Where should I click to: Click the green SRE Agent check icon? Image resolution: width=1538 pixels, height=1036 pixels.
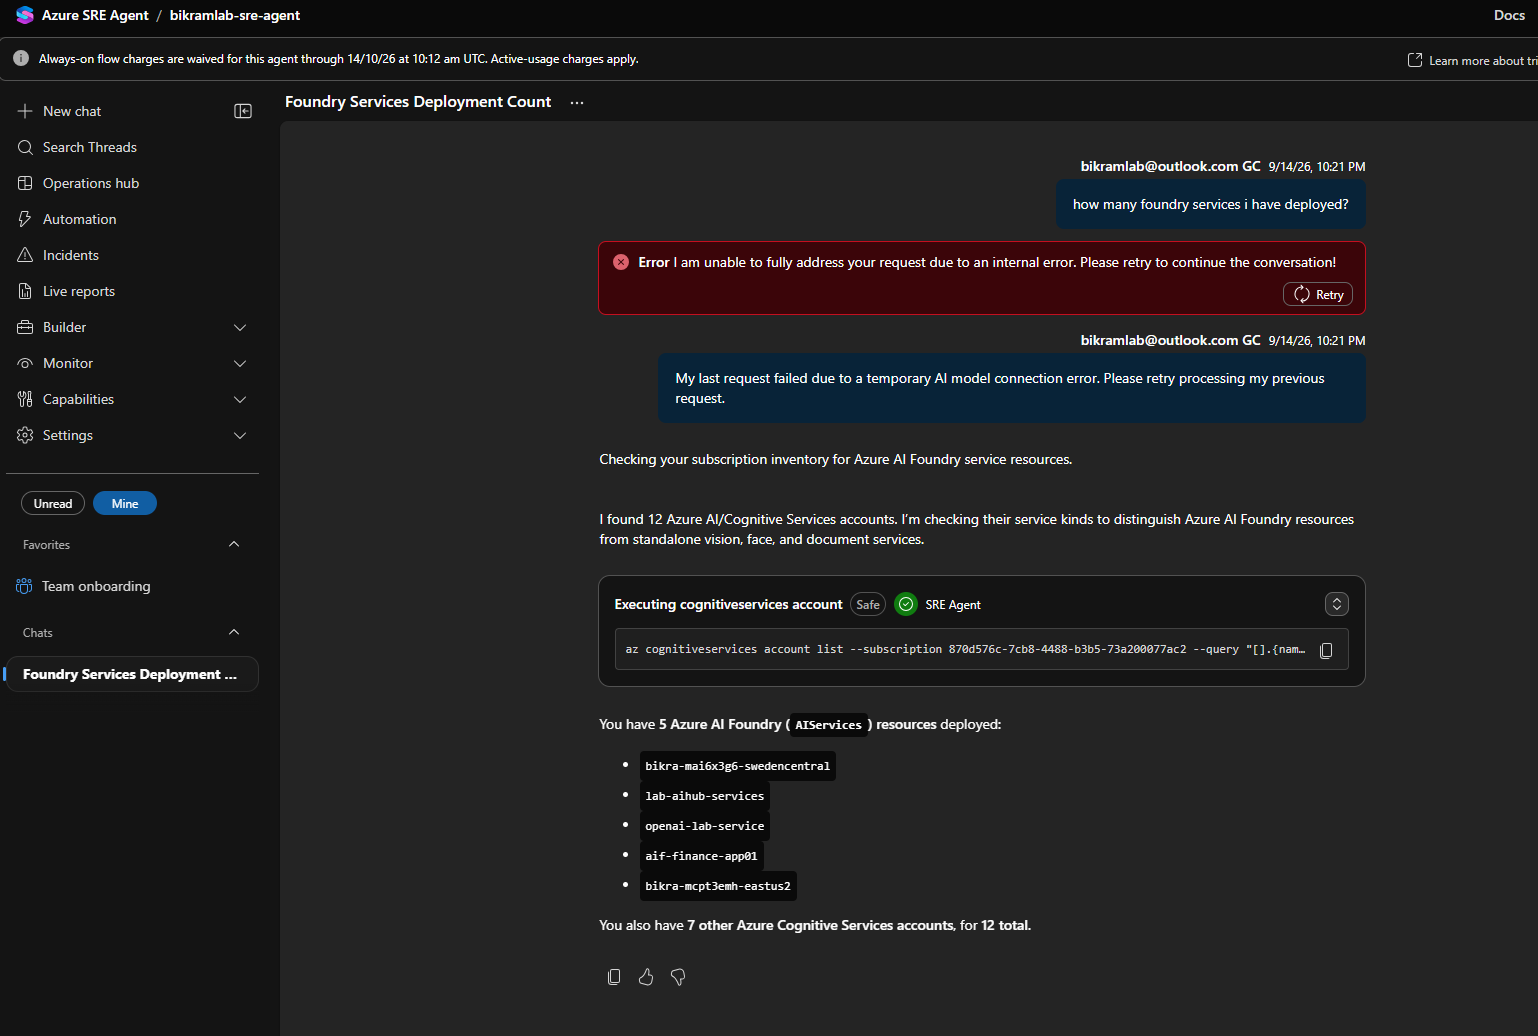(906, 604)
